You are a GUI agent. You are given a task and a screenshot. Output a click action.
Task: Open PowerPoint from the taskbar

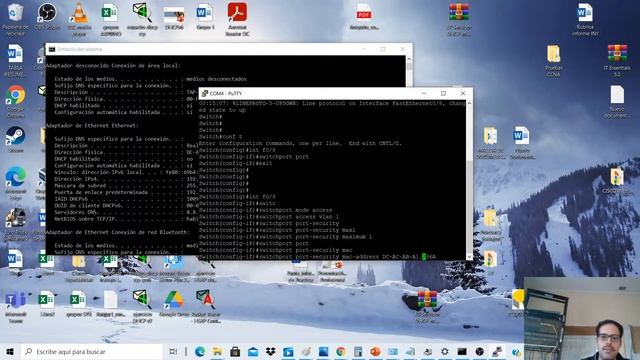376,351
